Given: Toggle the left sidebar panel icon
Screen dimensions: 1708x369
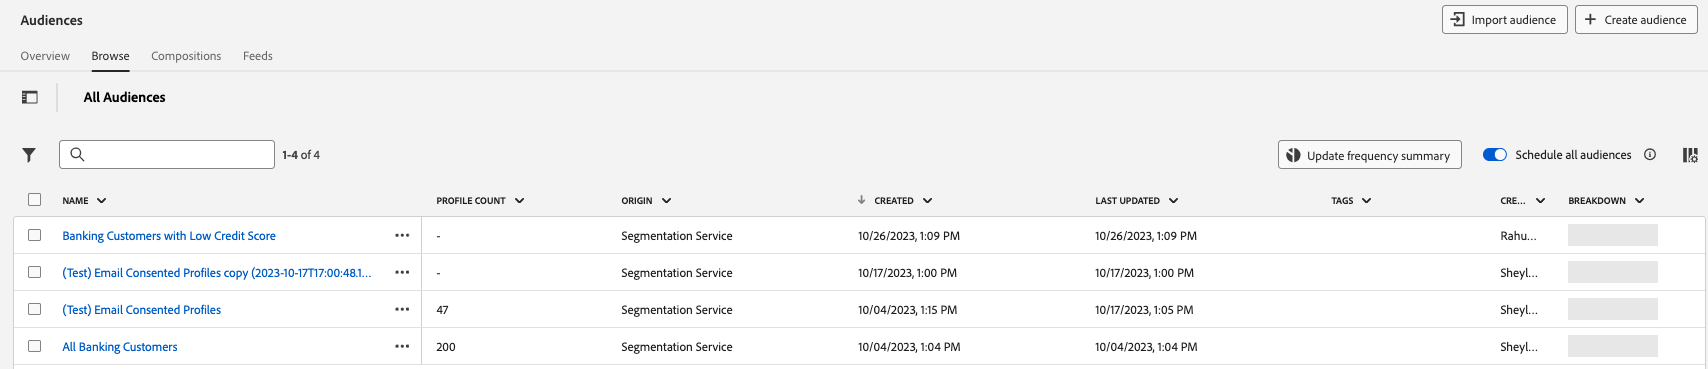Looking at the screenshot, I should click(x=30, y=97).
